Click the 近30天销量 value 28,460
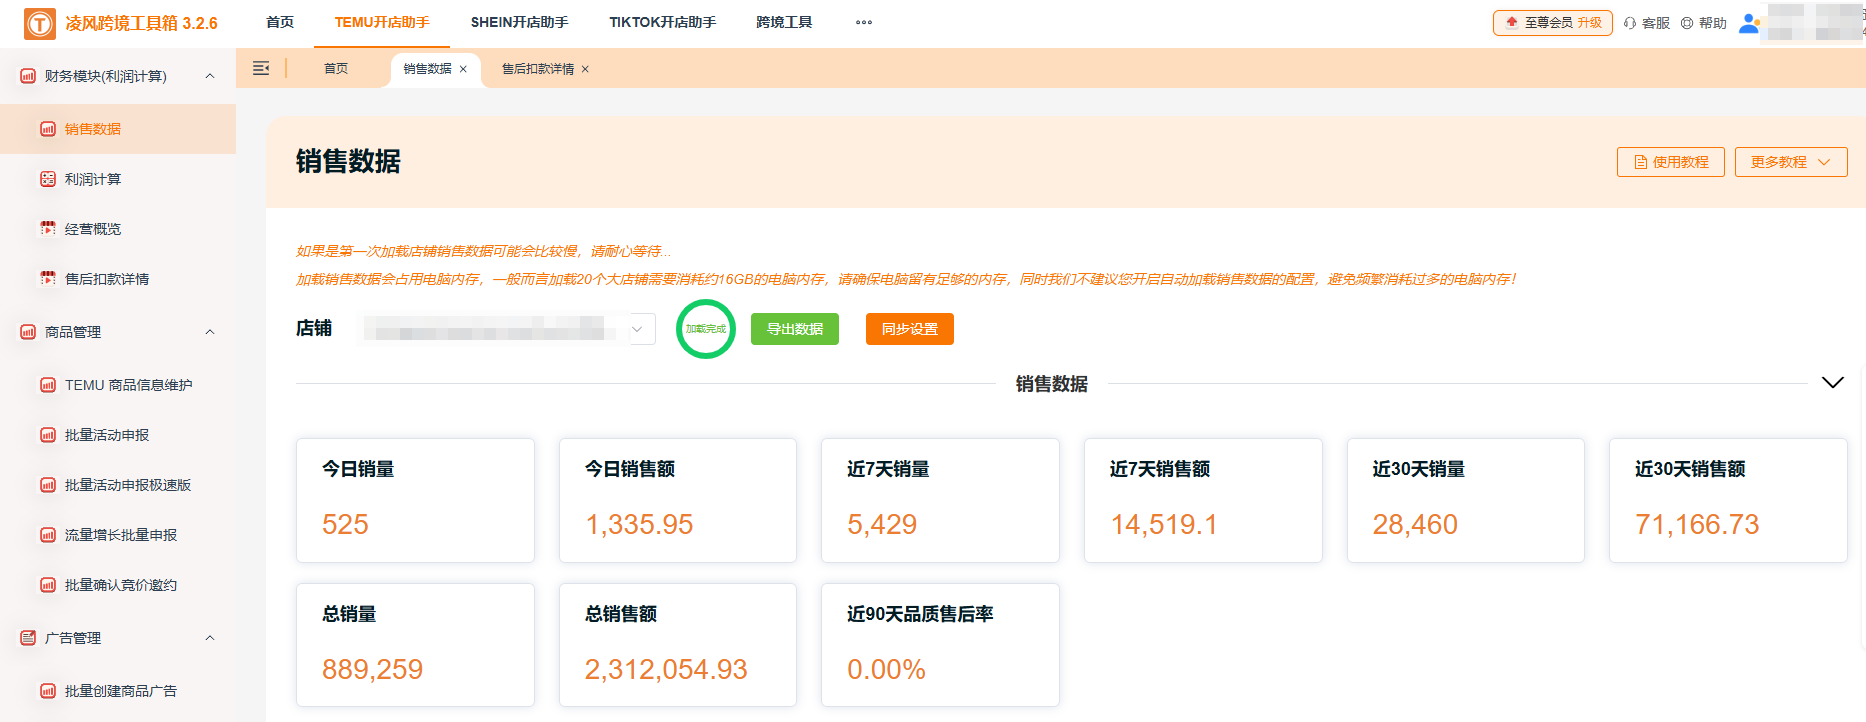This screenshot has height=722, width=1866. click(1415, 524)
